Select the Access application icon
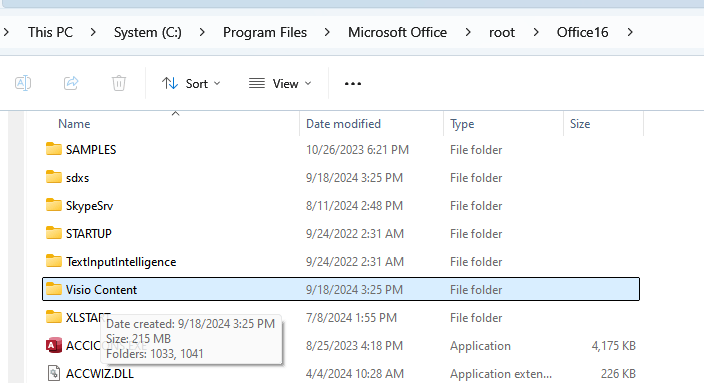 pyautogui.click(x=53, y=345)
